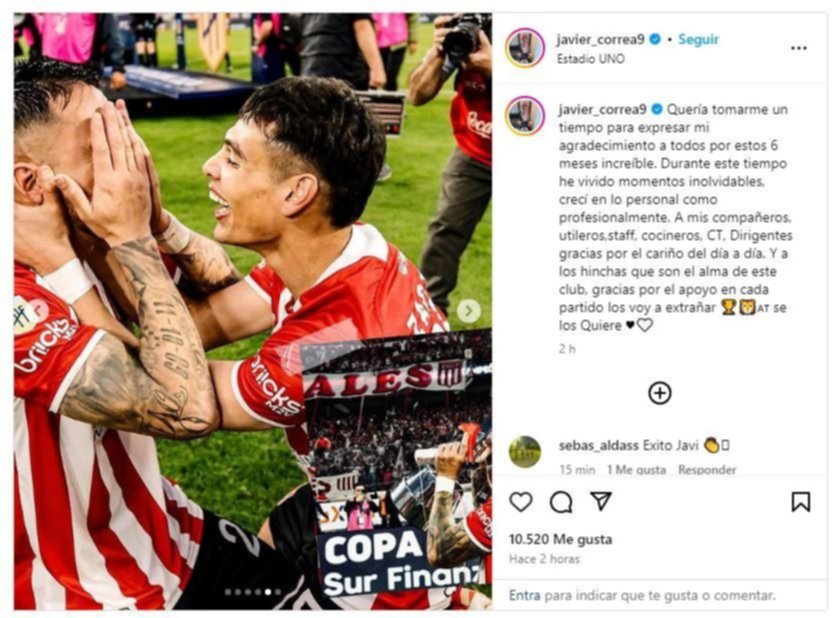Reply to sebas_aldass comment via Responder

pos(707,469)
